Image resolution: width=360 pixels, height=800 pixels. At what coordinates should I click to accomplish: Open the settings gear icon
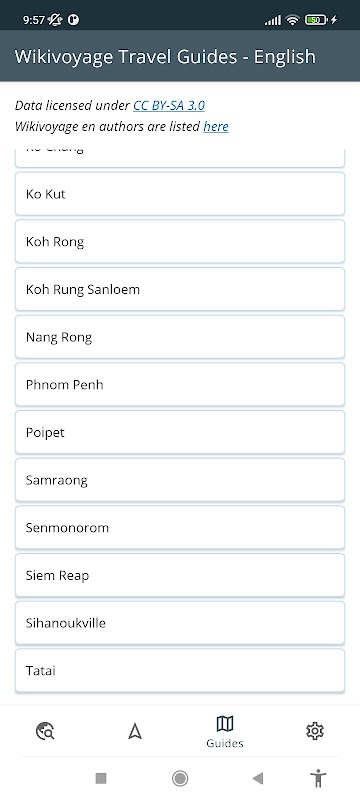315,731
